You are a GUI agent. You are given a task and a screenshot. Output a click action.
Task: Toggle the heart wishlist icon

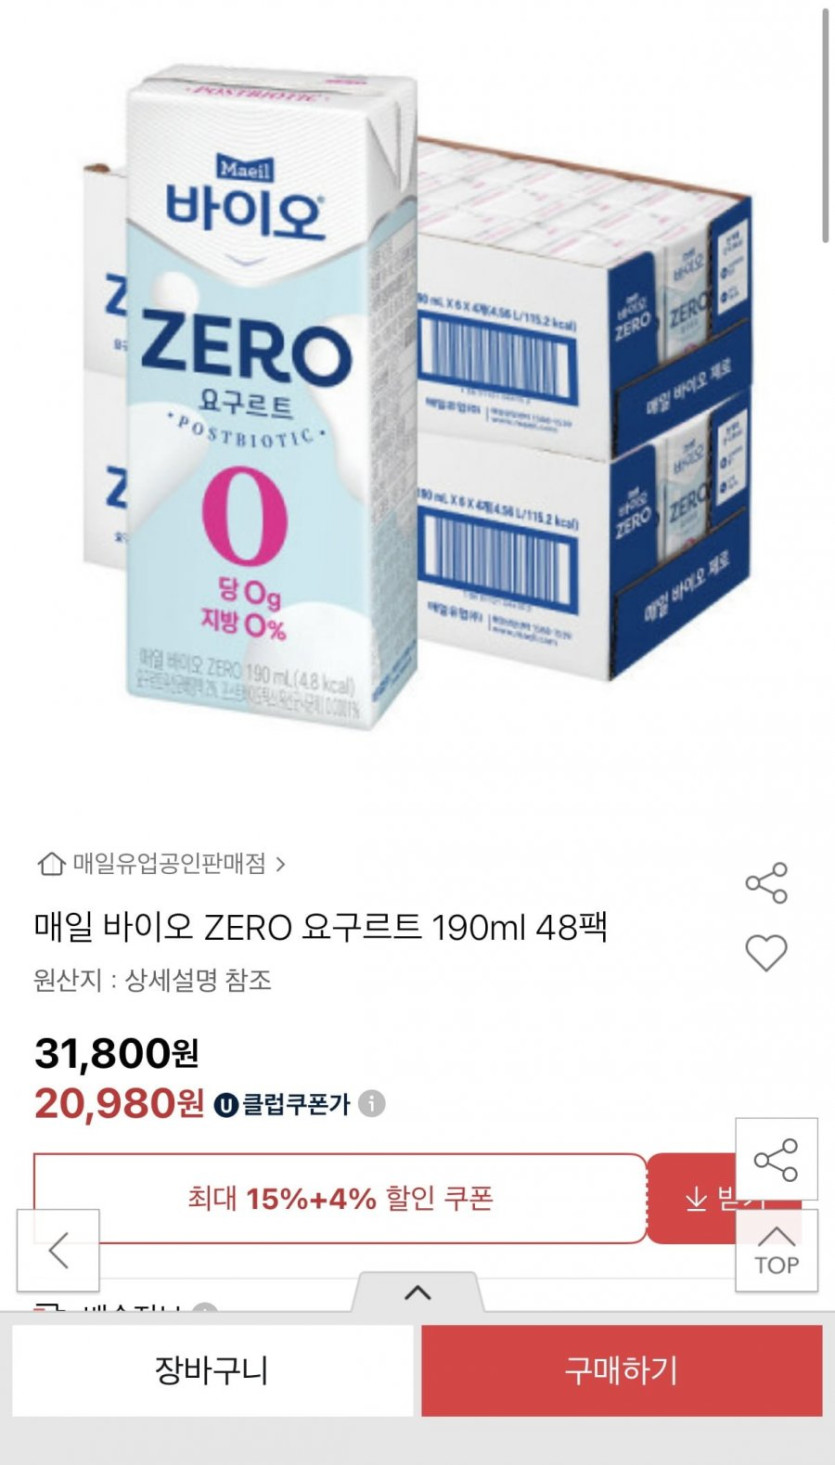(766, 953)
